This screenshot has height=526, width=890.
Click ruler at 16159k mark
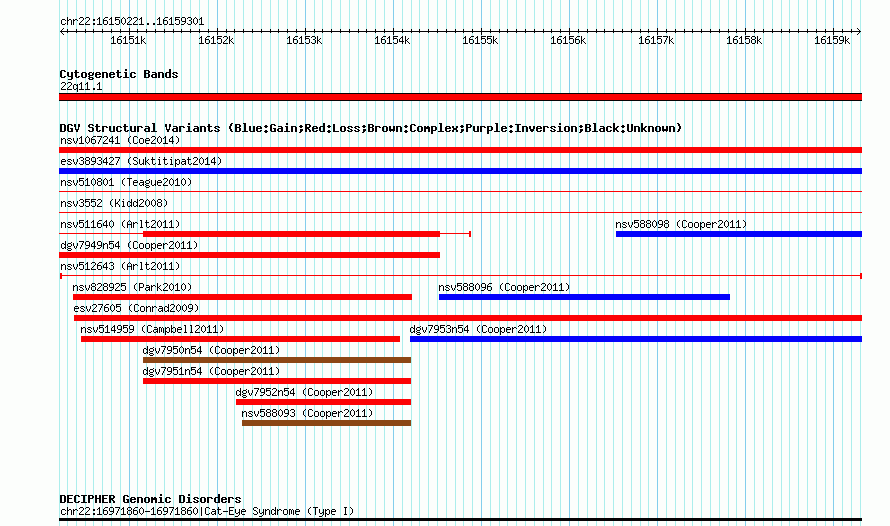tap(832, 40)
